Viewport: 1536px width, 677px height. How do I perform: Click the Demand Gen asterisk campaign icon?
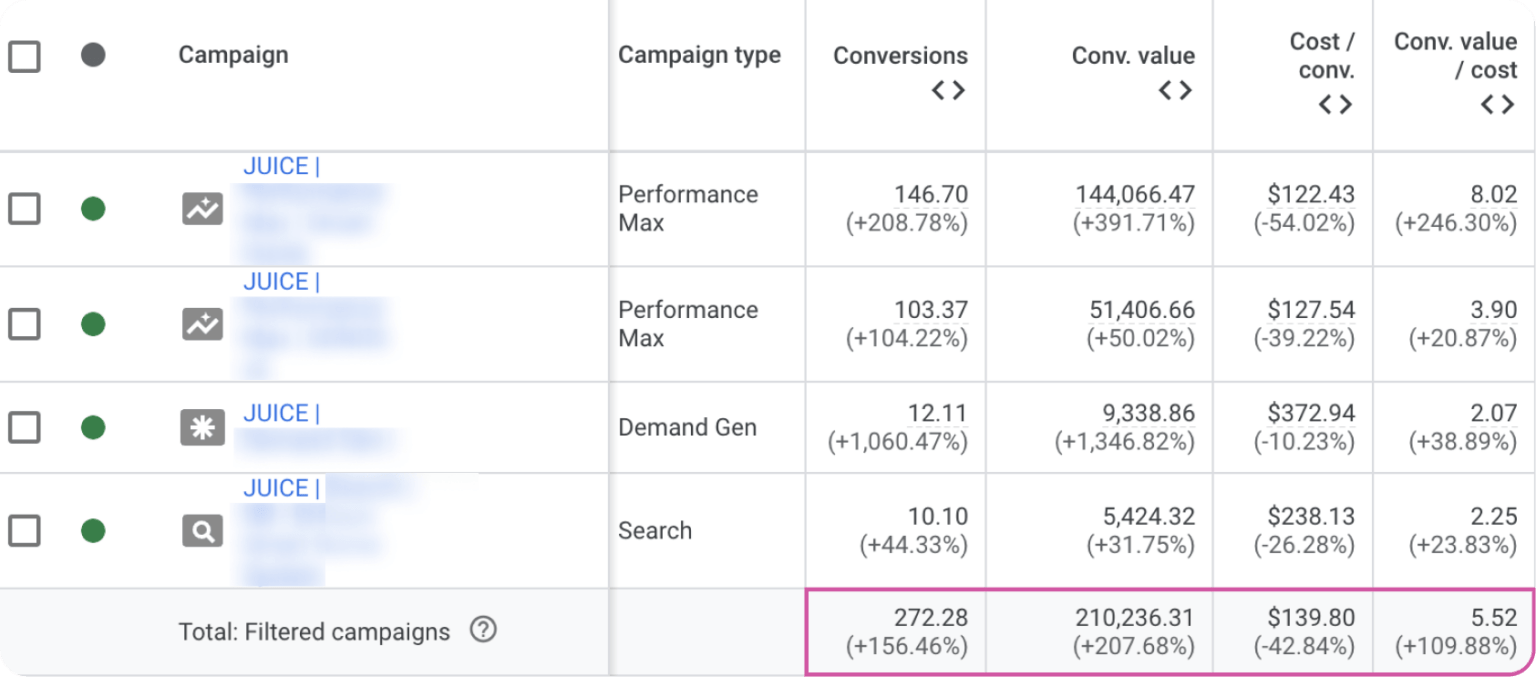(x=202, y=428)
